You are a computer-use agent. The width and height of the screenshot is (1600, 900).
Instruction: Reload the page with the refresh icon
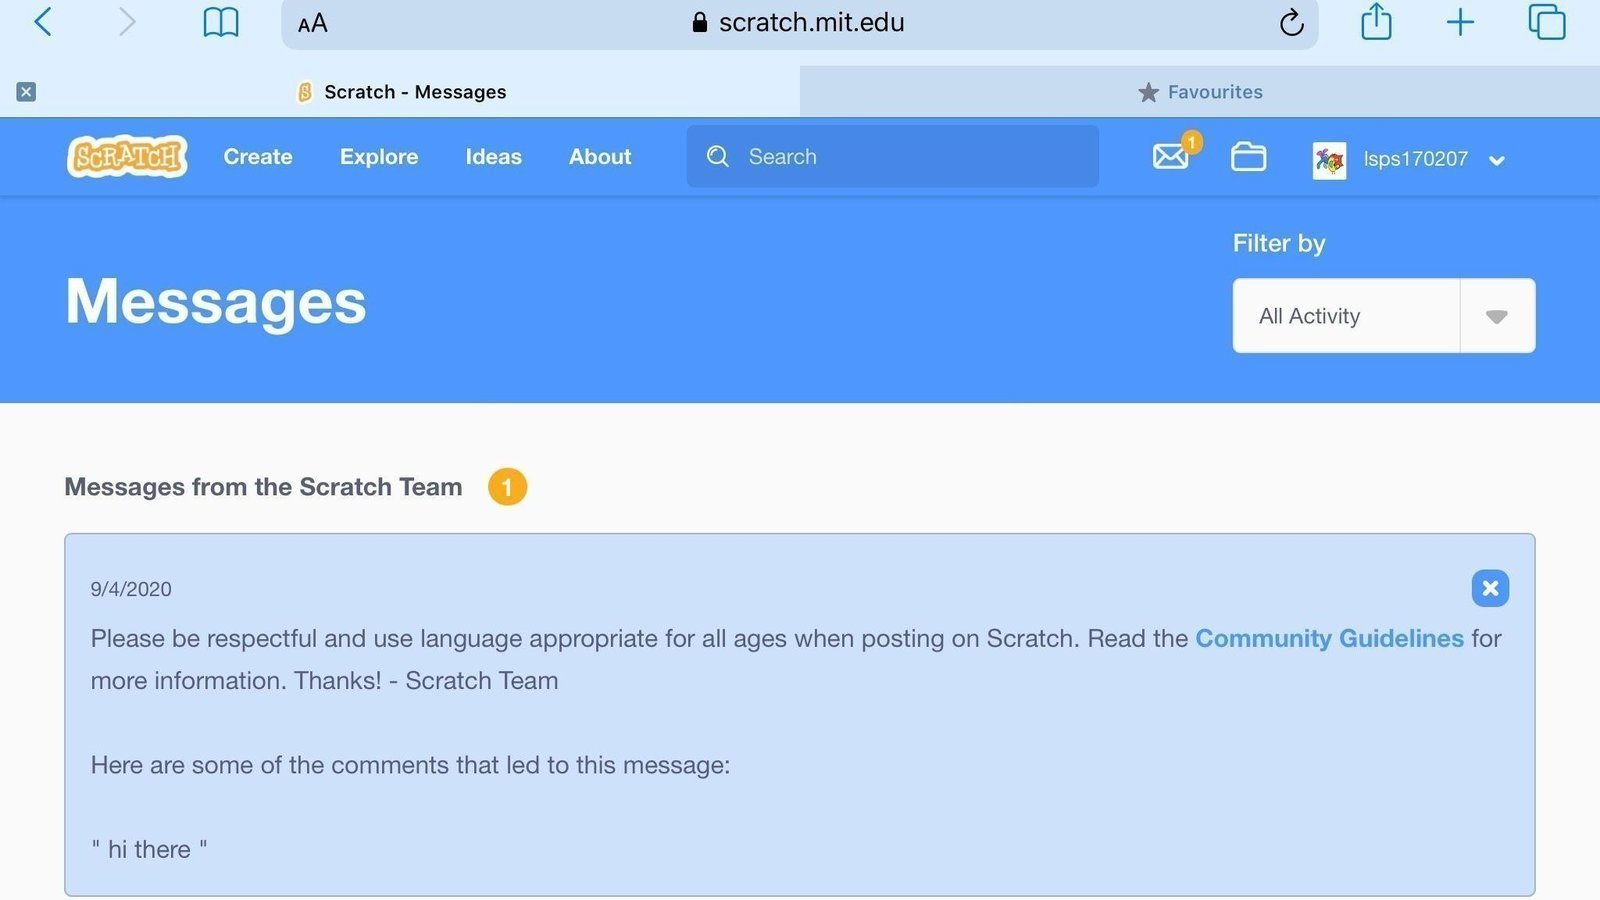click(x=1292, y=23)
